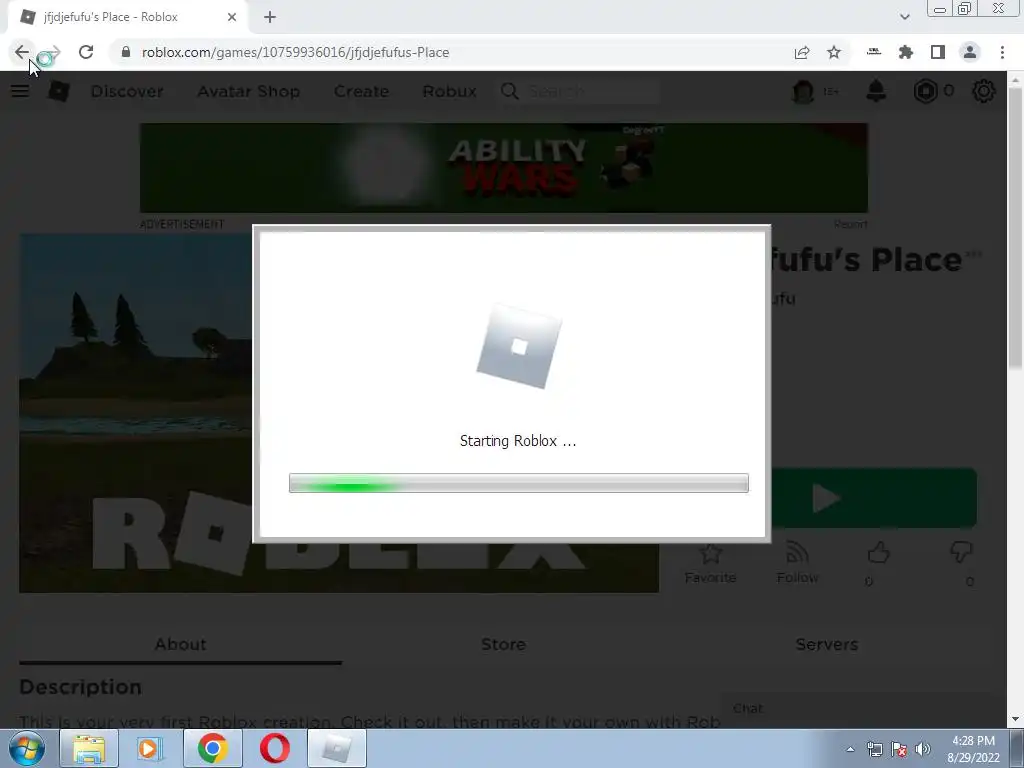Bookmark this page with the star icon

tap(834, 52)
